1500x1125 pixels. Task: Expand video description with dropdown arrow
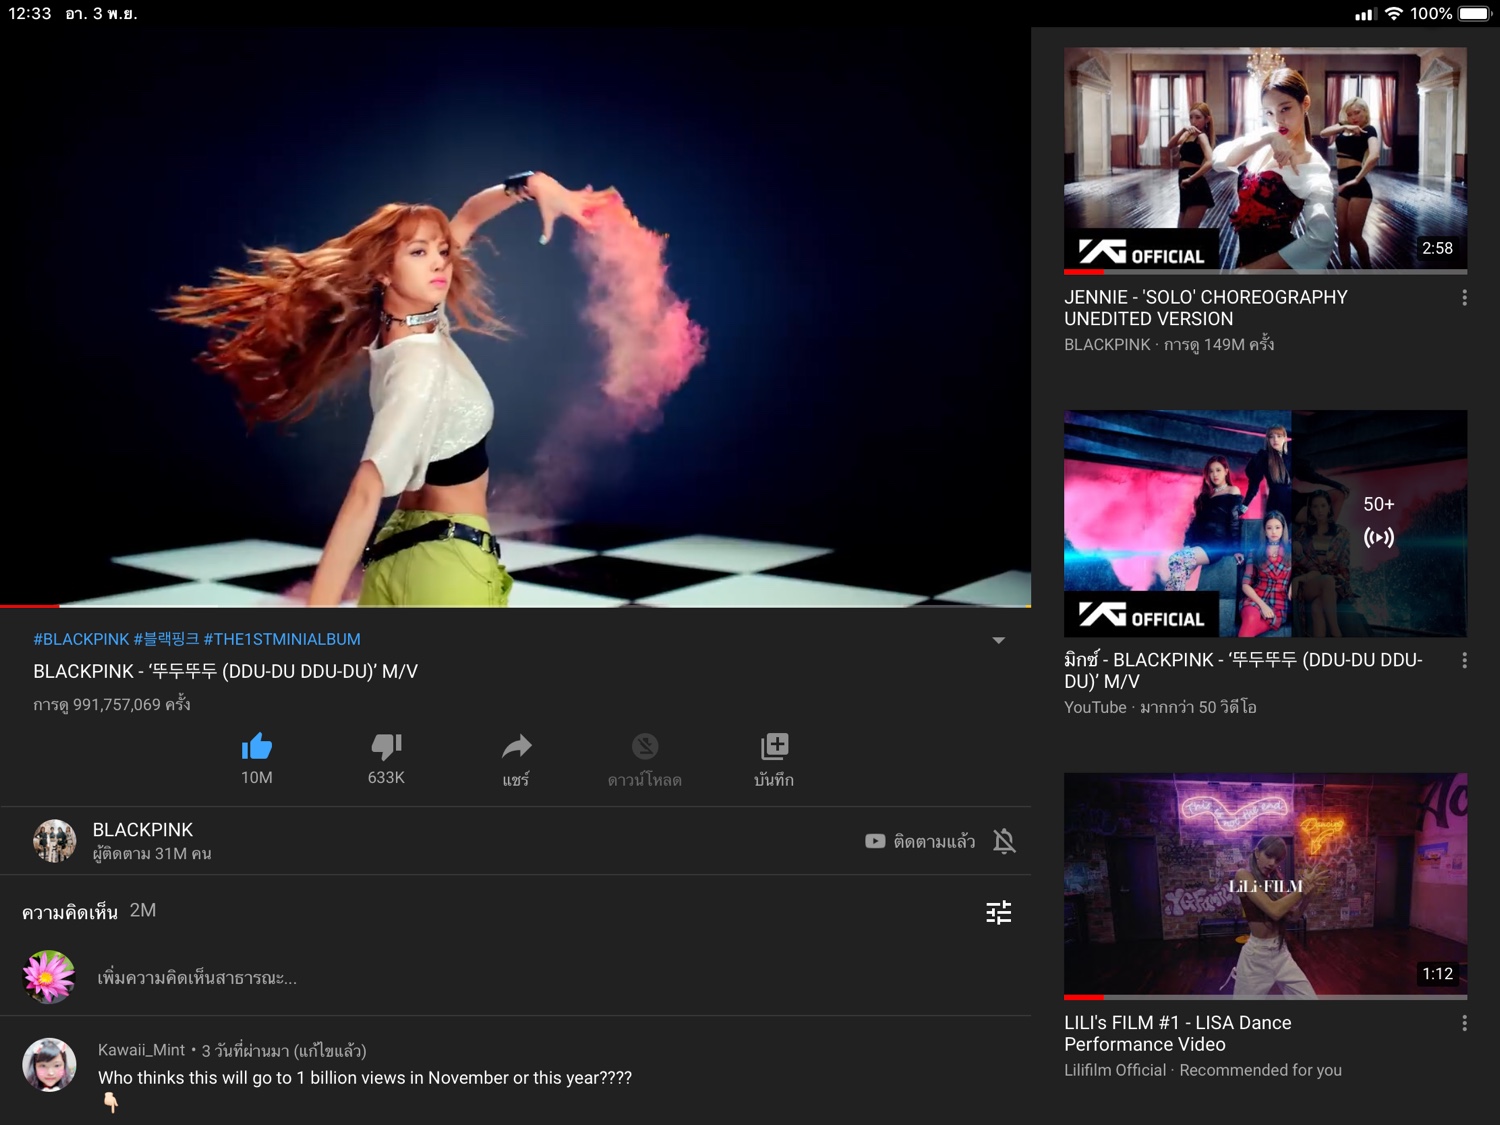point(998,640)
